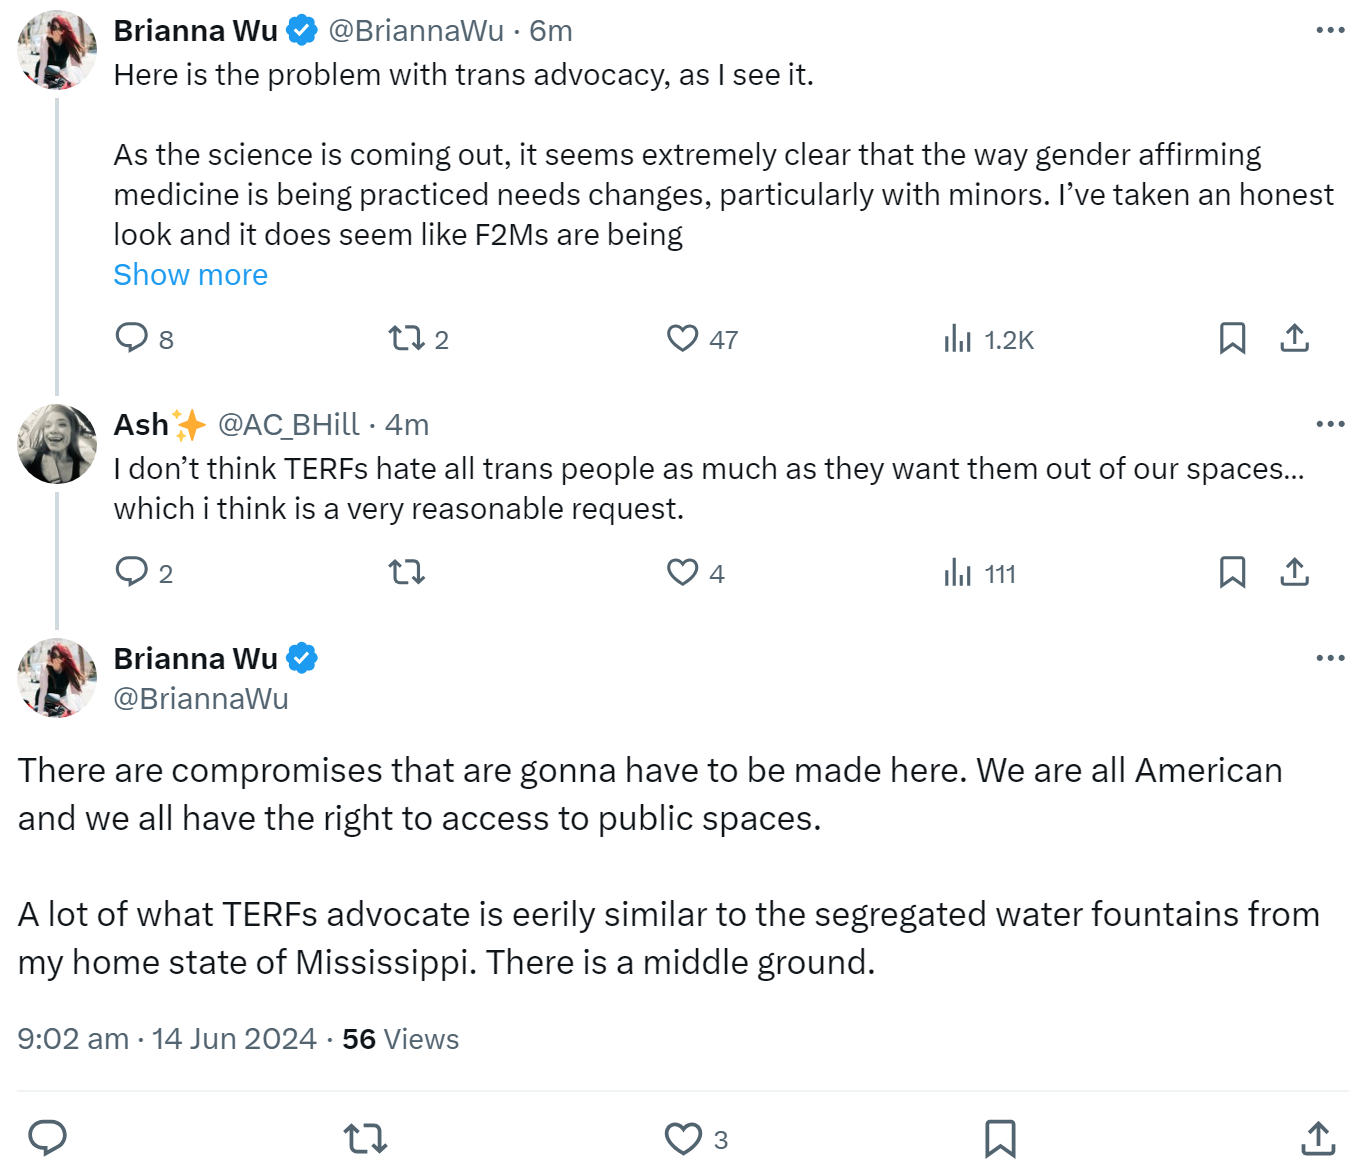Reply to Brianna Wu's first tweet
This screenshot has width=1353, height=1171.
(x=132, y=338)
